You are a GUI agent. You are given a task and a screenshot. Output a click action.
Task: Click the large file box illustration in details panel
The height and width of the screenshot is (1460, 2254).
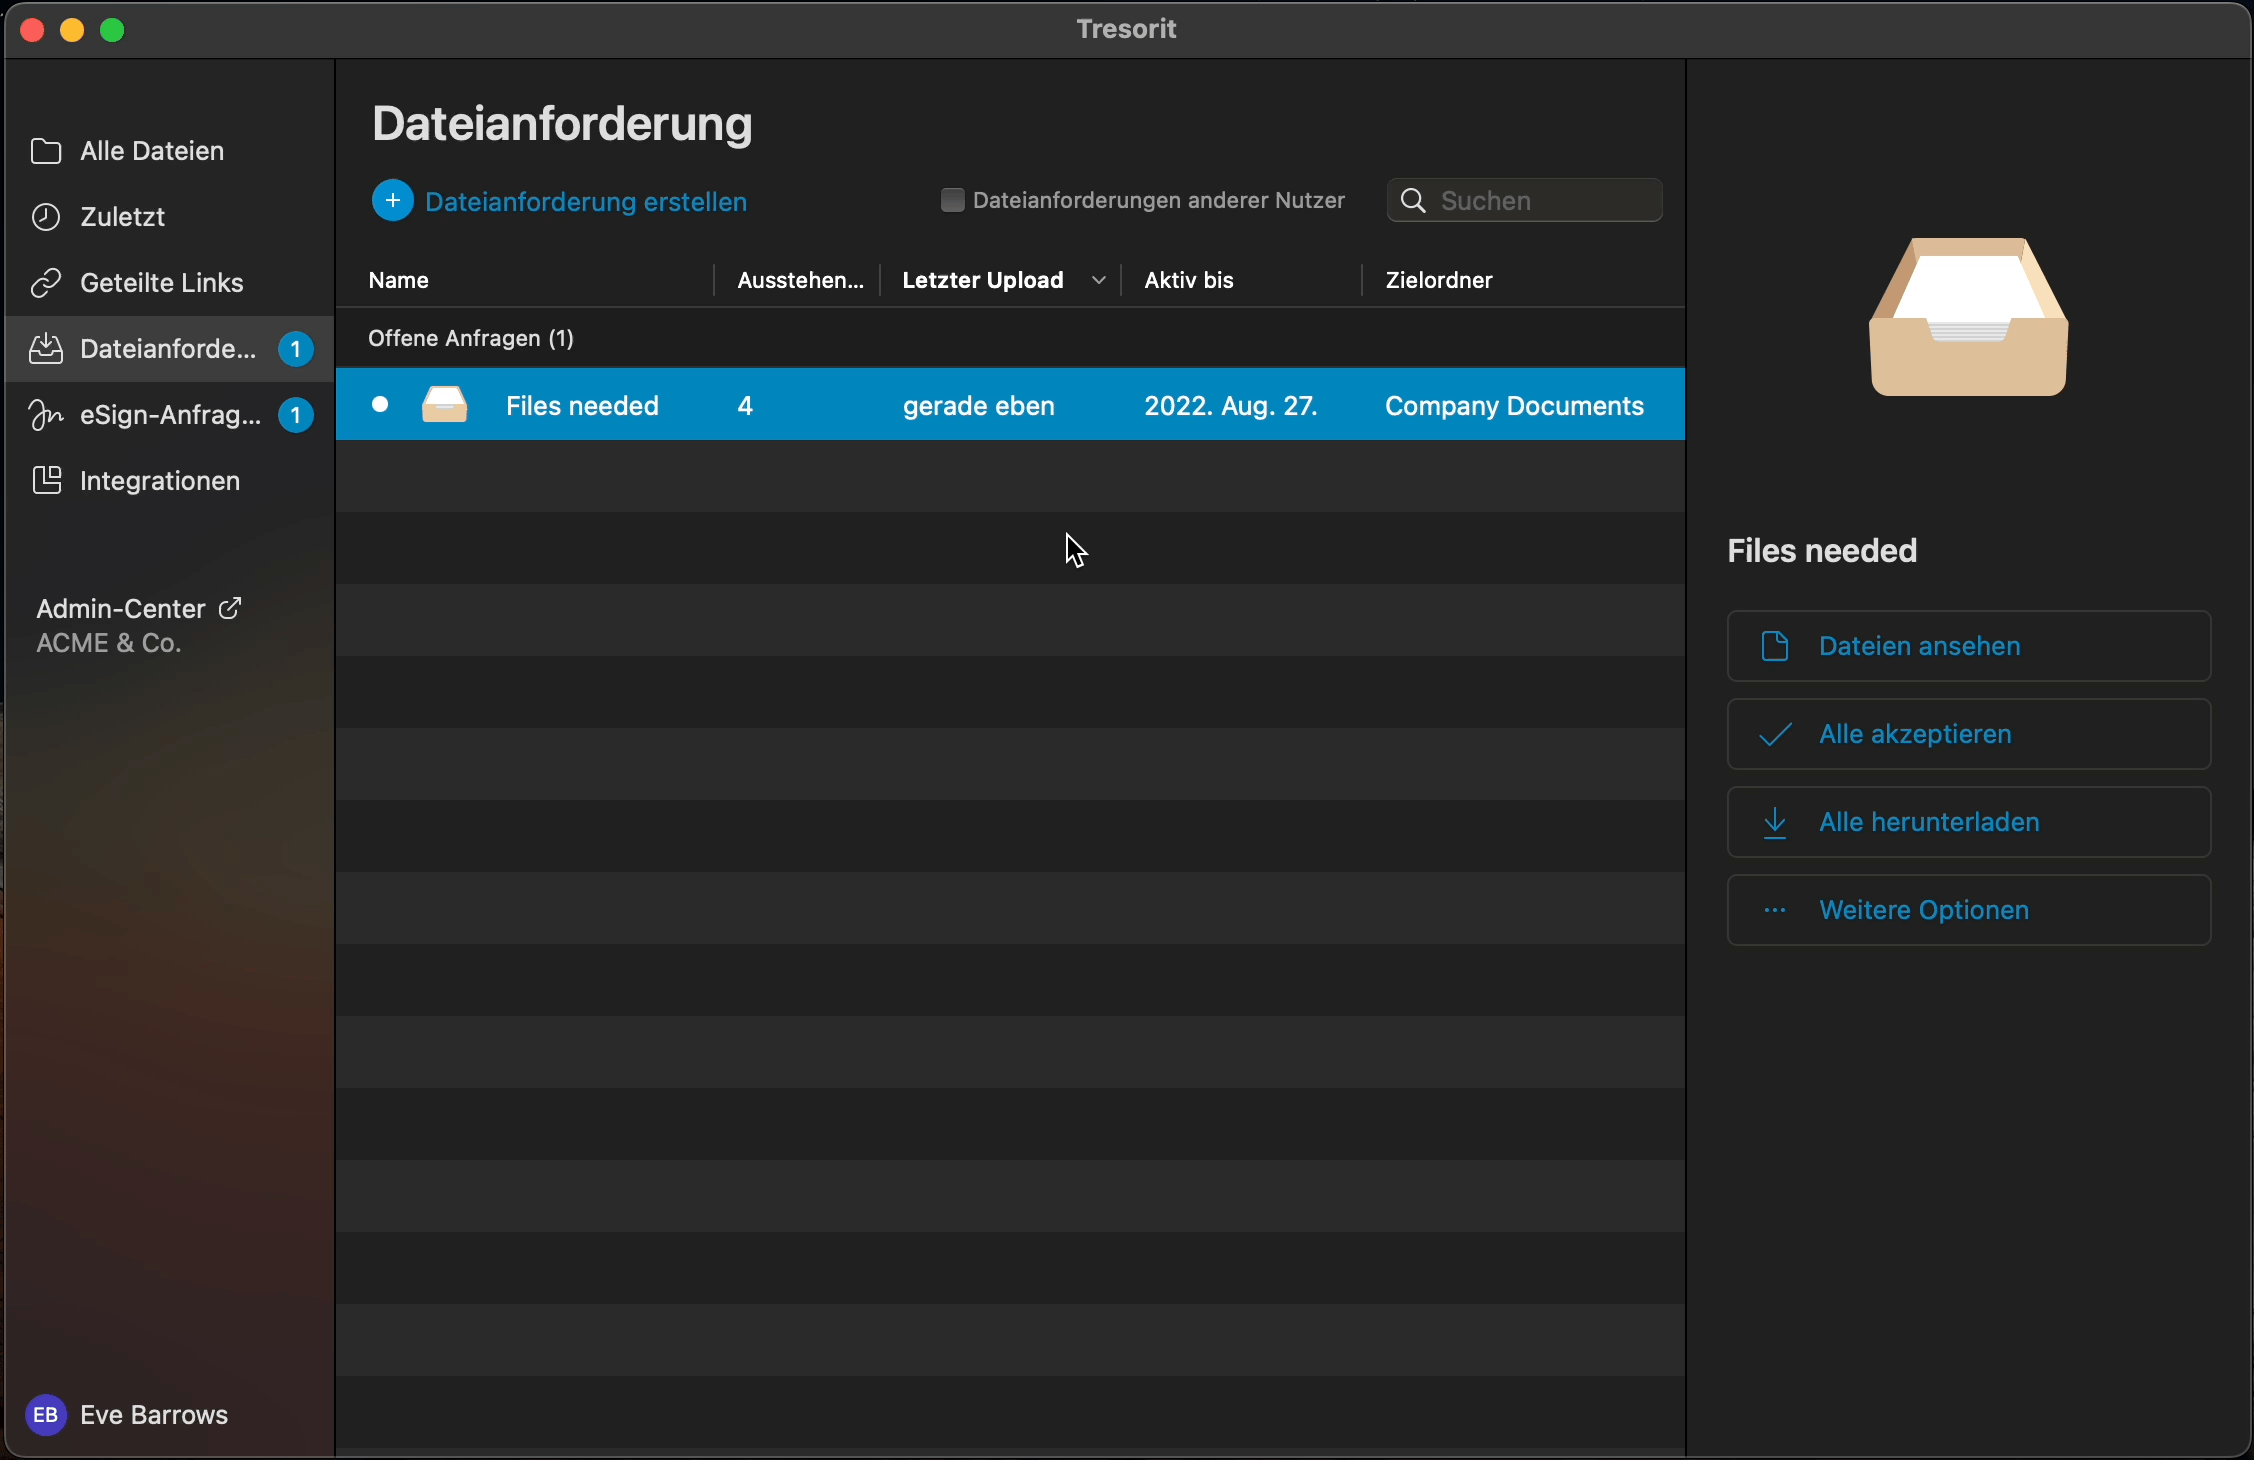click(1969, 317)
